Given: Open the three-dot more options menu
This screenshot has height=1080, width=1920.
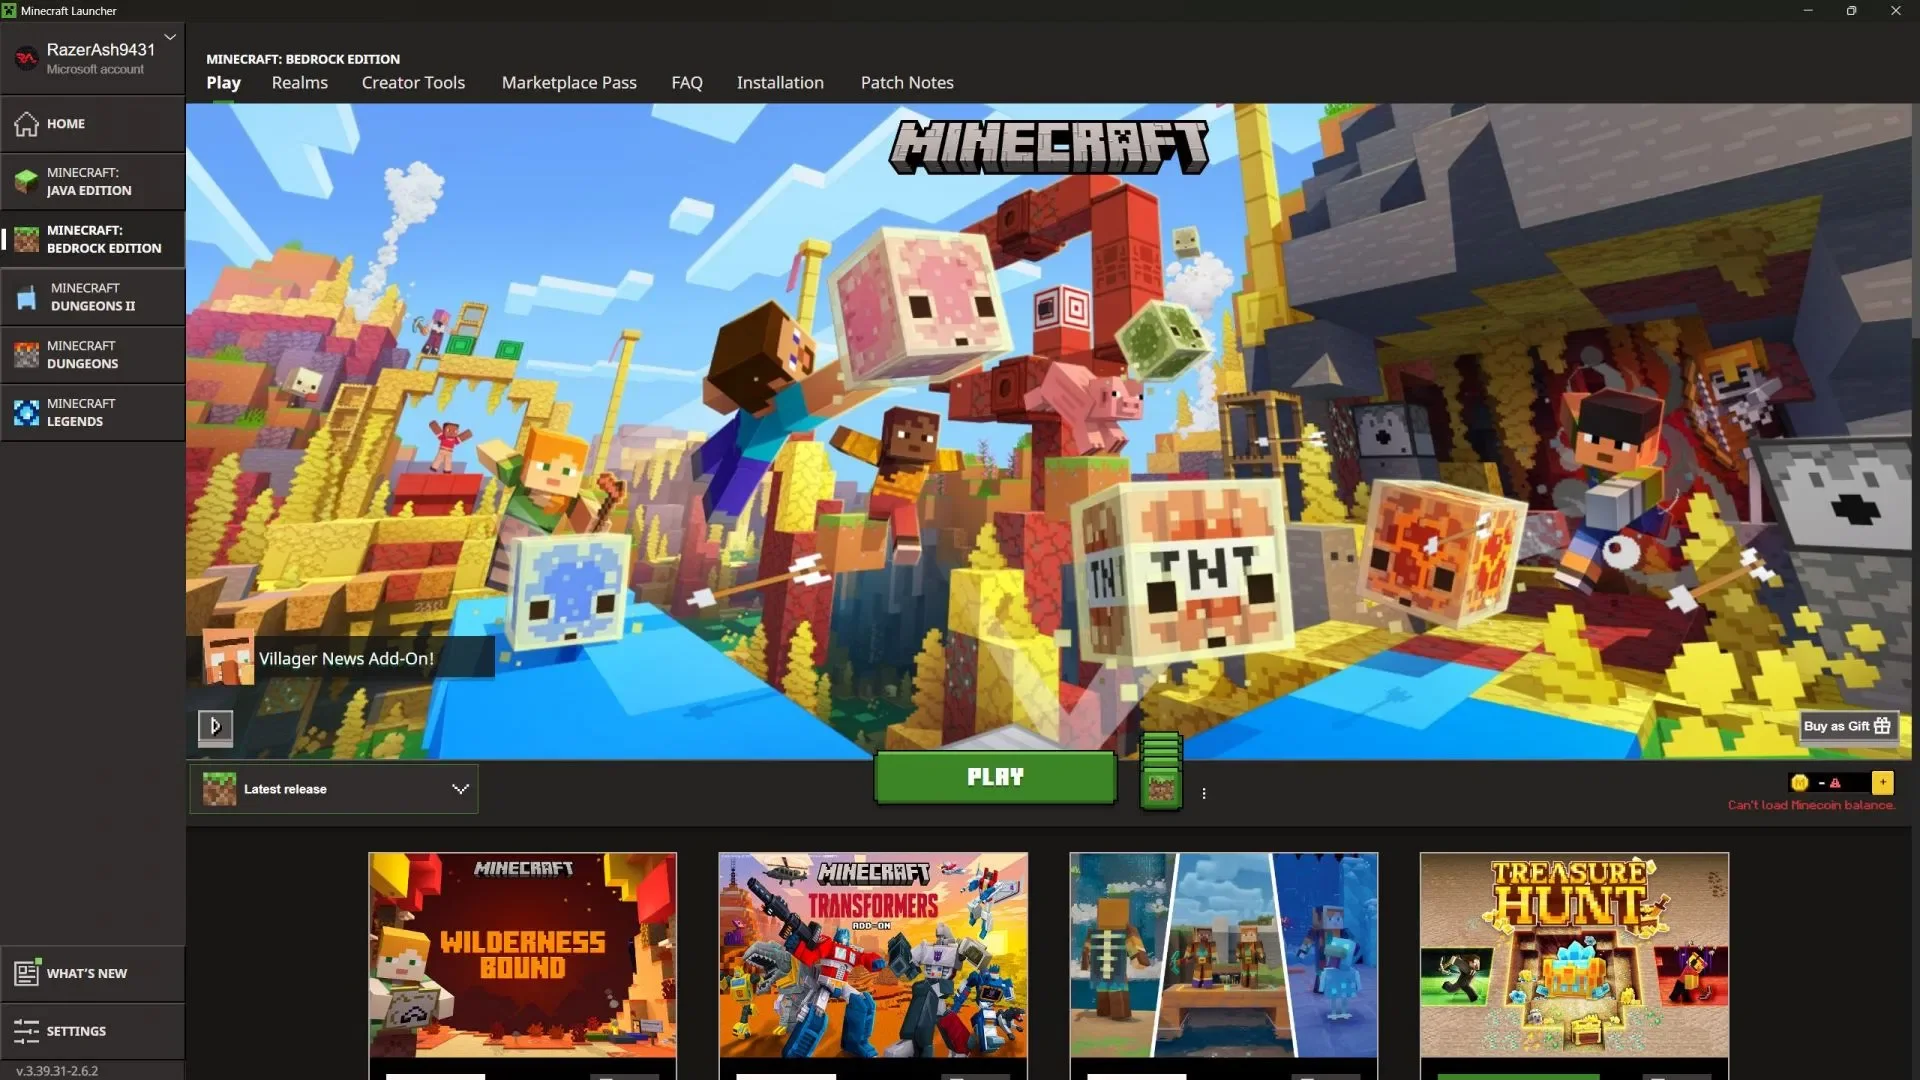Looking at the screenshot, I should click(x=1204, y=793).
